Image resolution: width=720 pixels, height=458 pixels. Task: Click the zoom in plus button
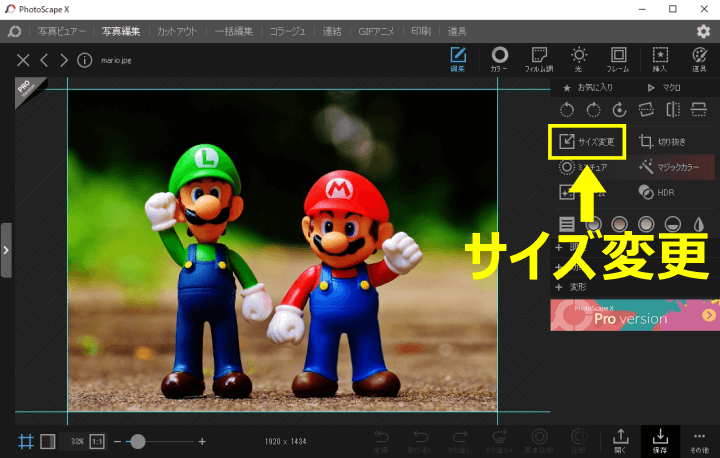coord(202,441)
